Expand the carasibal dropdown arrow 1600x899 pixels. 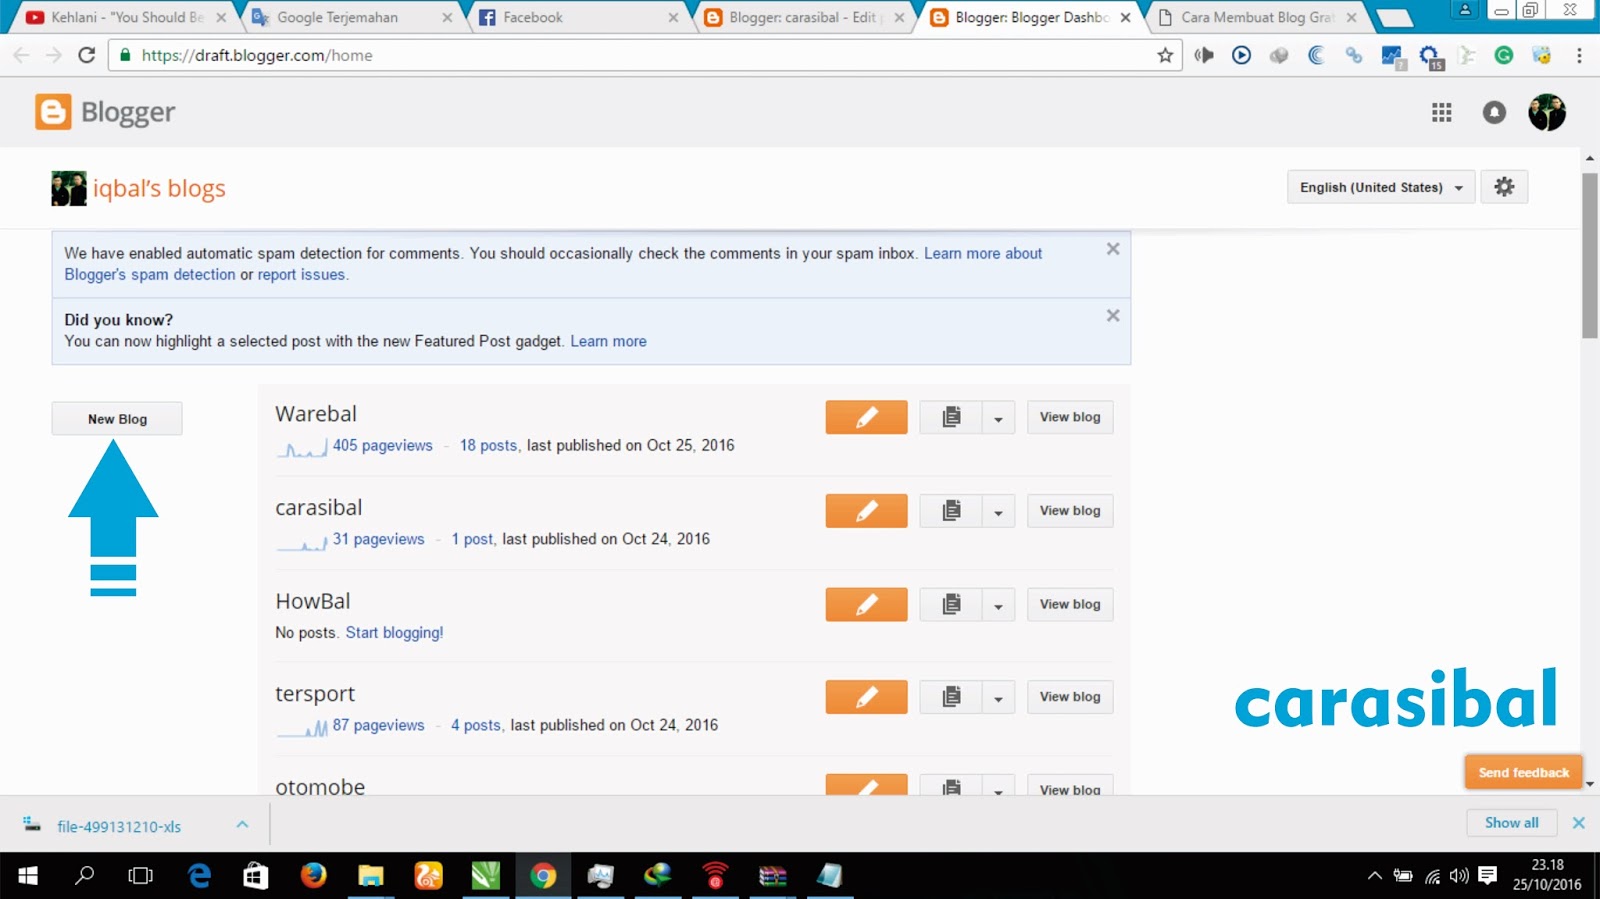[998, 512]
